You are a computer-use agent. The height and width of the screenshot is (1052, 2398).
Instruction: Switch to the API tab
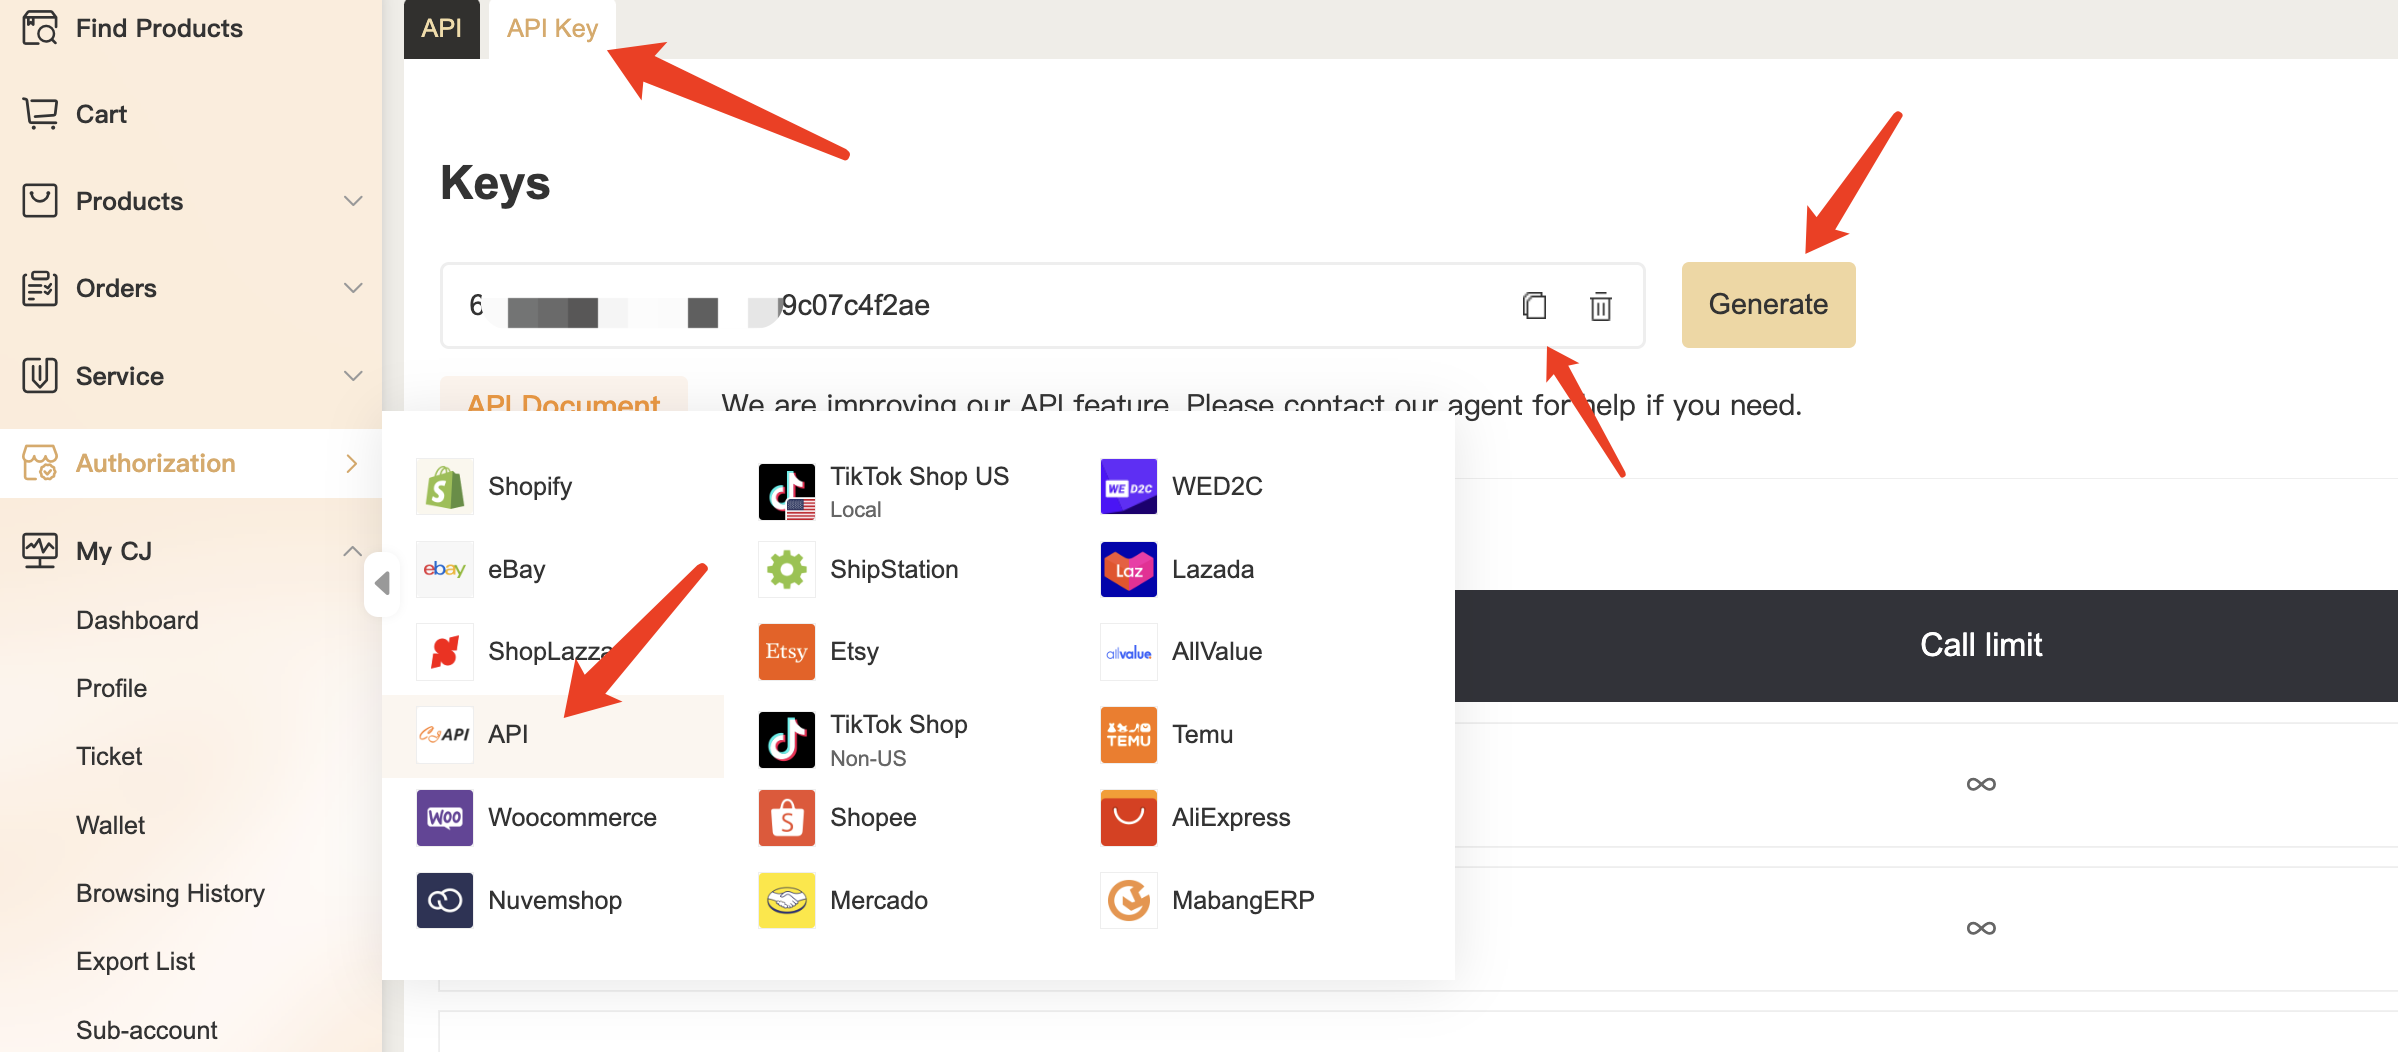click(442, 29)
